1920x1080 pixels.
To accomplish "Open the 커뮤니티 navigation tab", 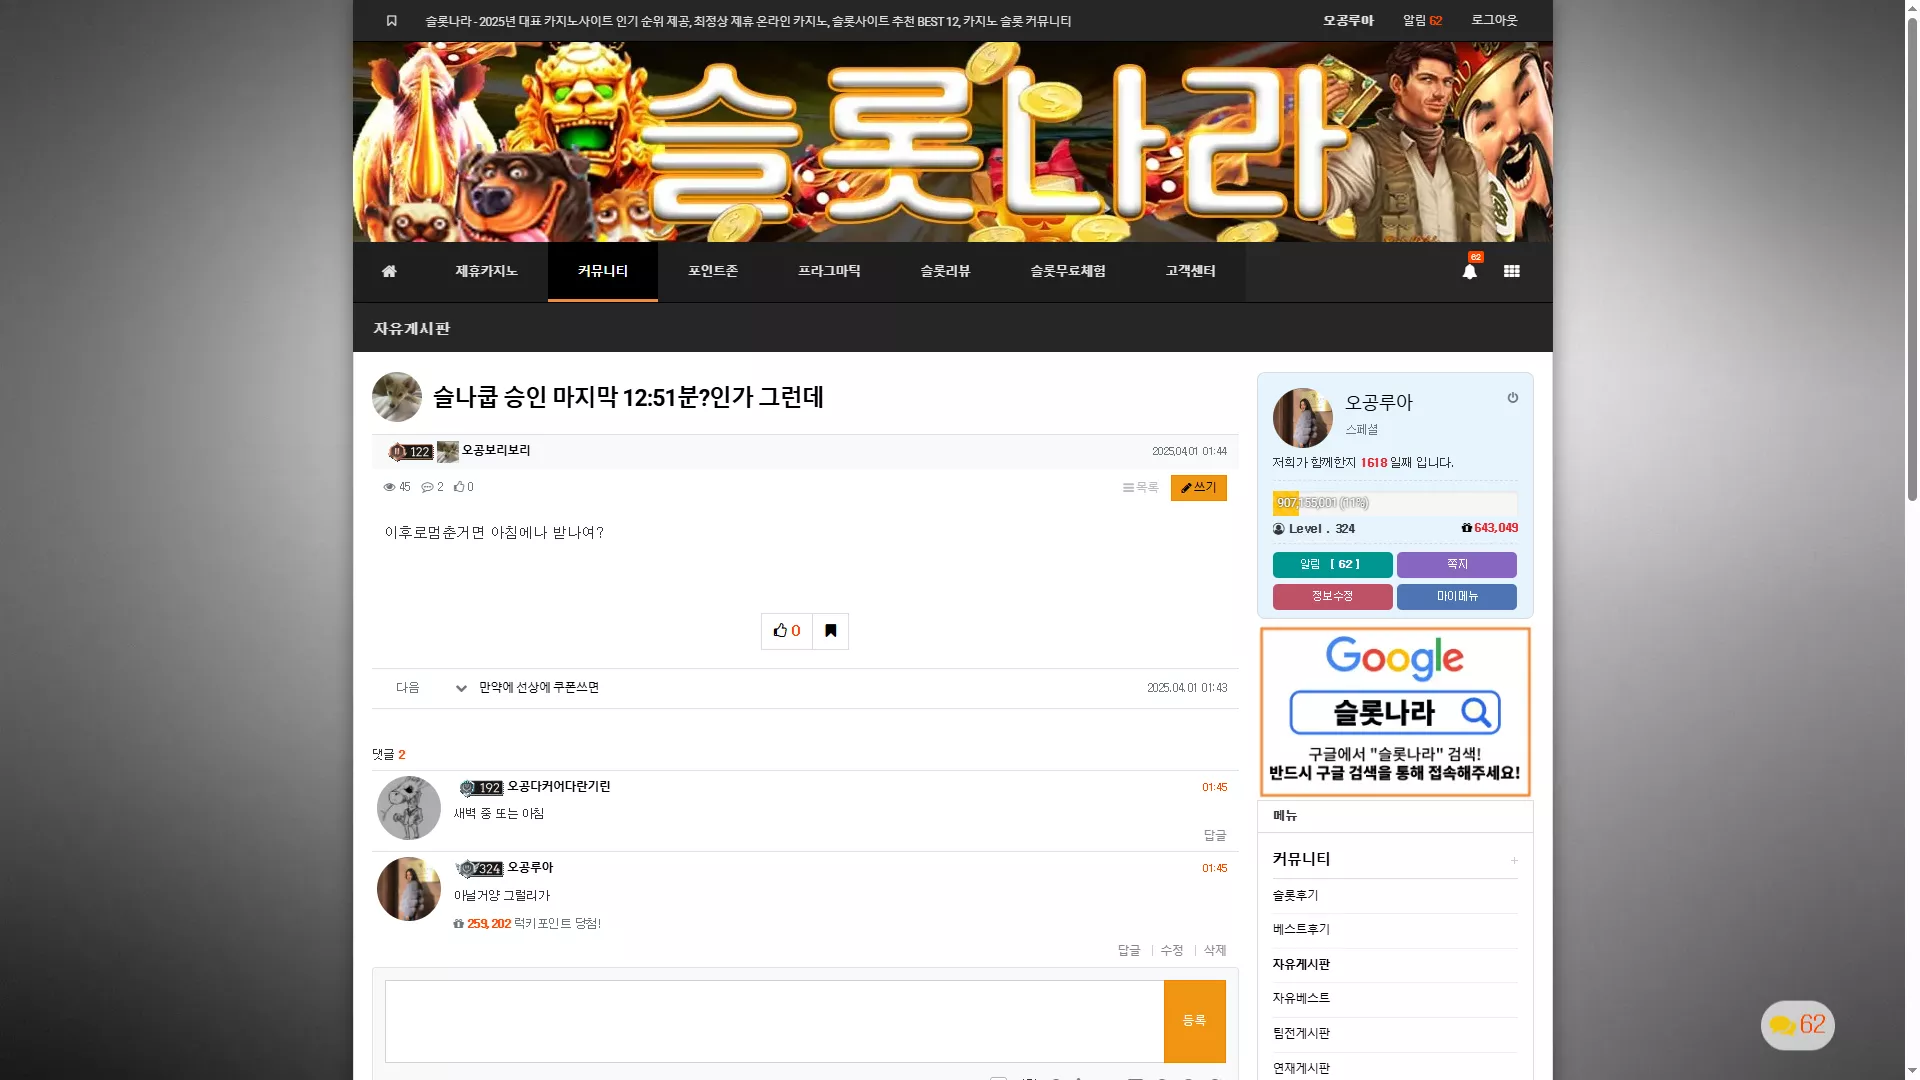I will click(603, 271).
